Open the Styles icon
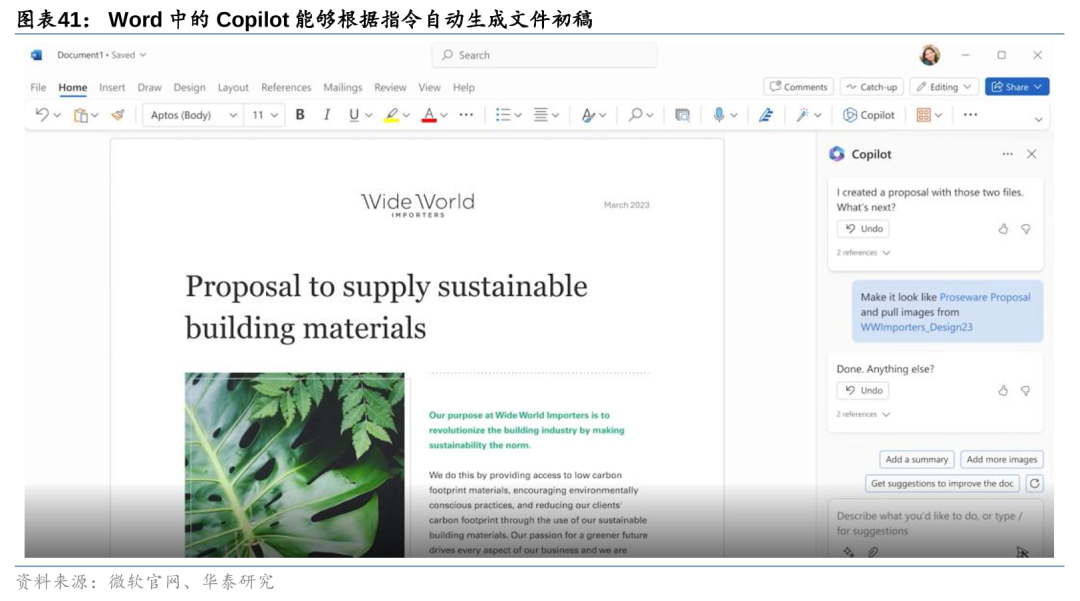This screenshot has width=1080, height=601. point(588,115)
